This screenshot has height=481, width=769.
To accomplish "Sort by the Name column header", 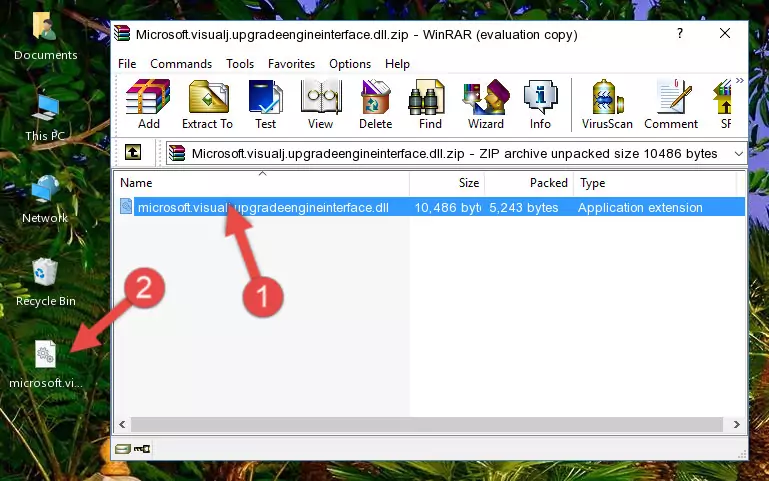I will [x=262, y=183].
